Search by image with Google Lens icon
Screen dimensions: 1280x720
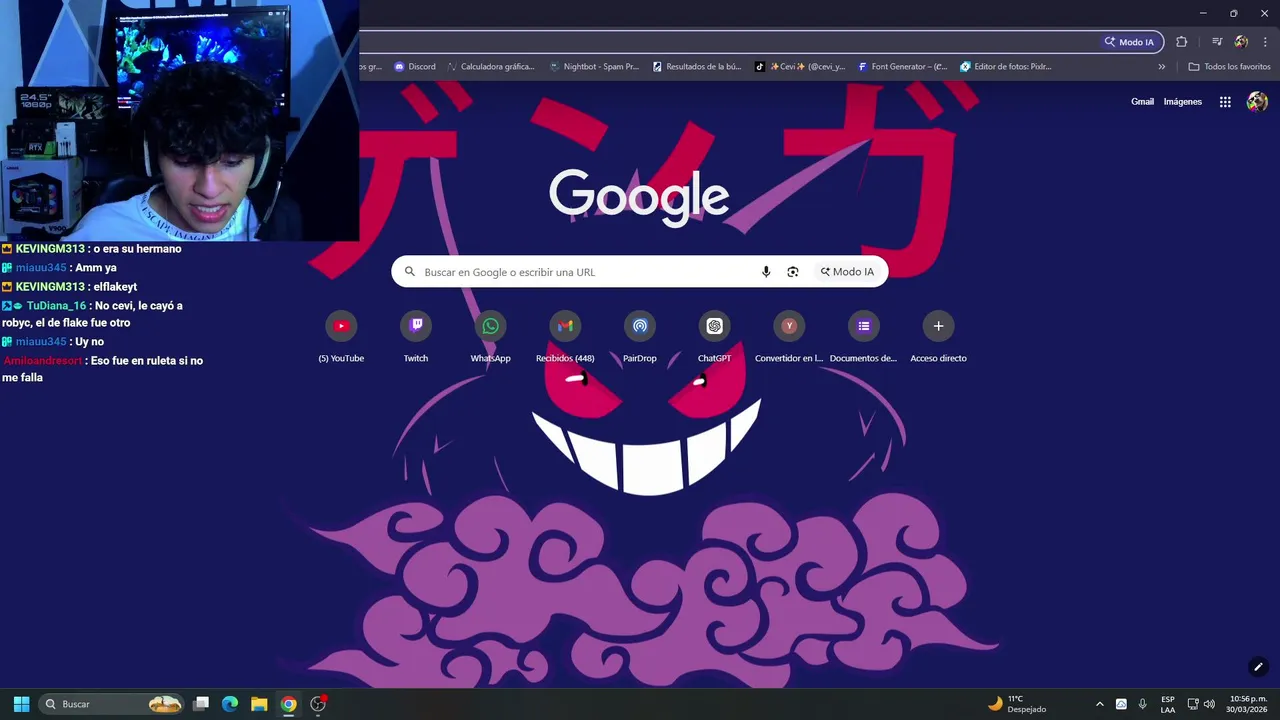(793, 272)
